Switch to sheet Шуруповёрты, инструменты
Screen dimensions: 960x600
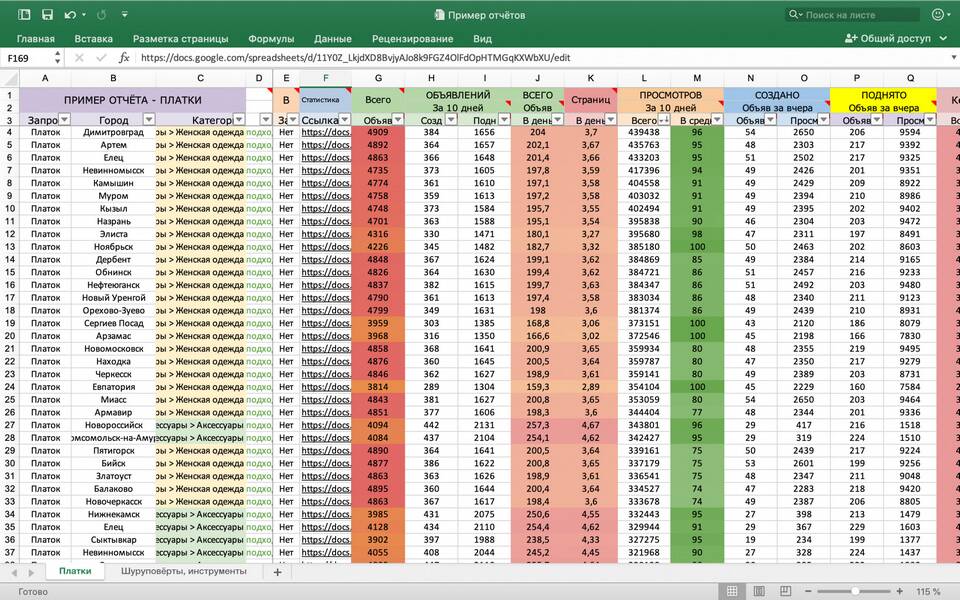183,571
